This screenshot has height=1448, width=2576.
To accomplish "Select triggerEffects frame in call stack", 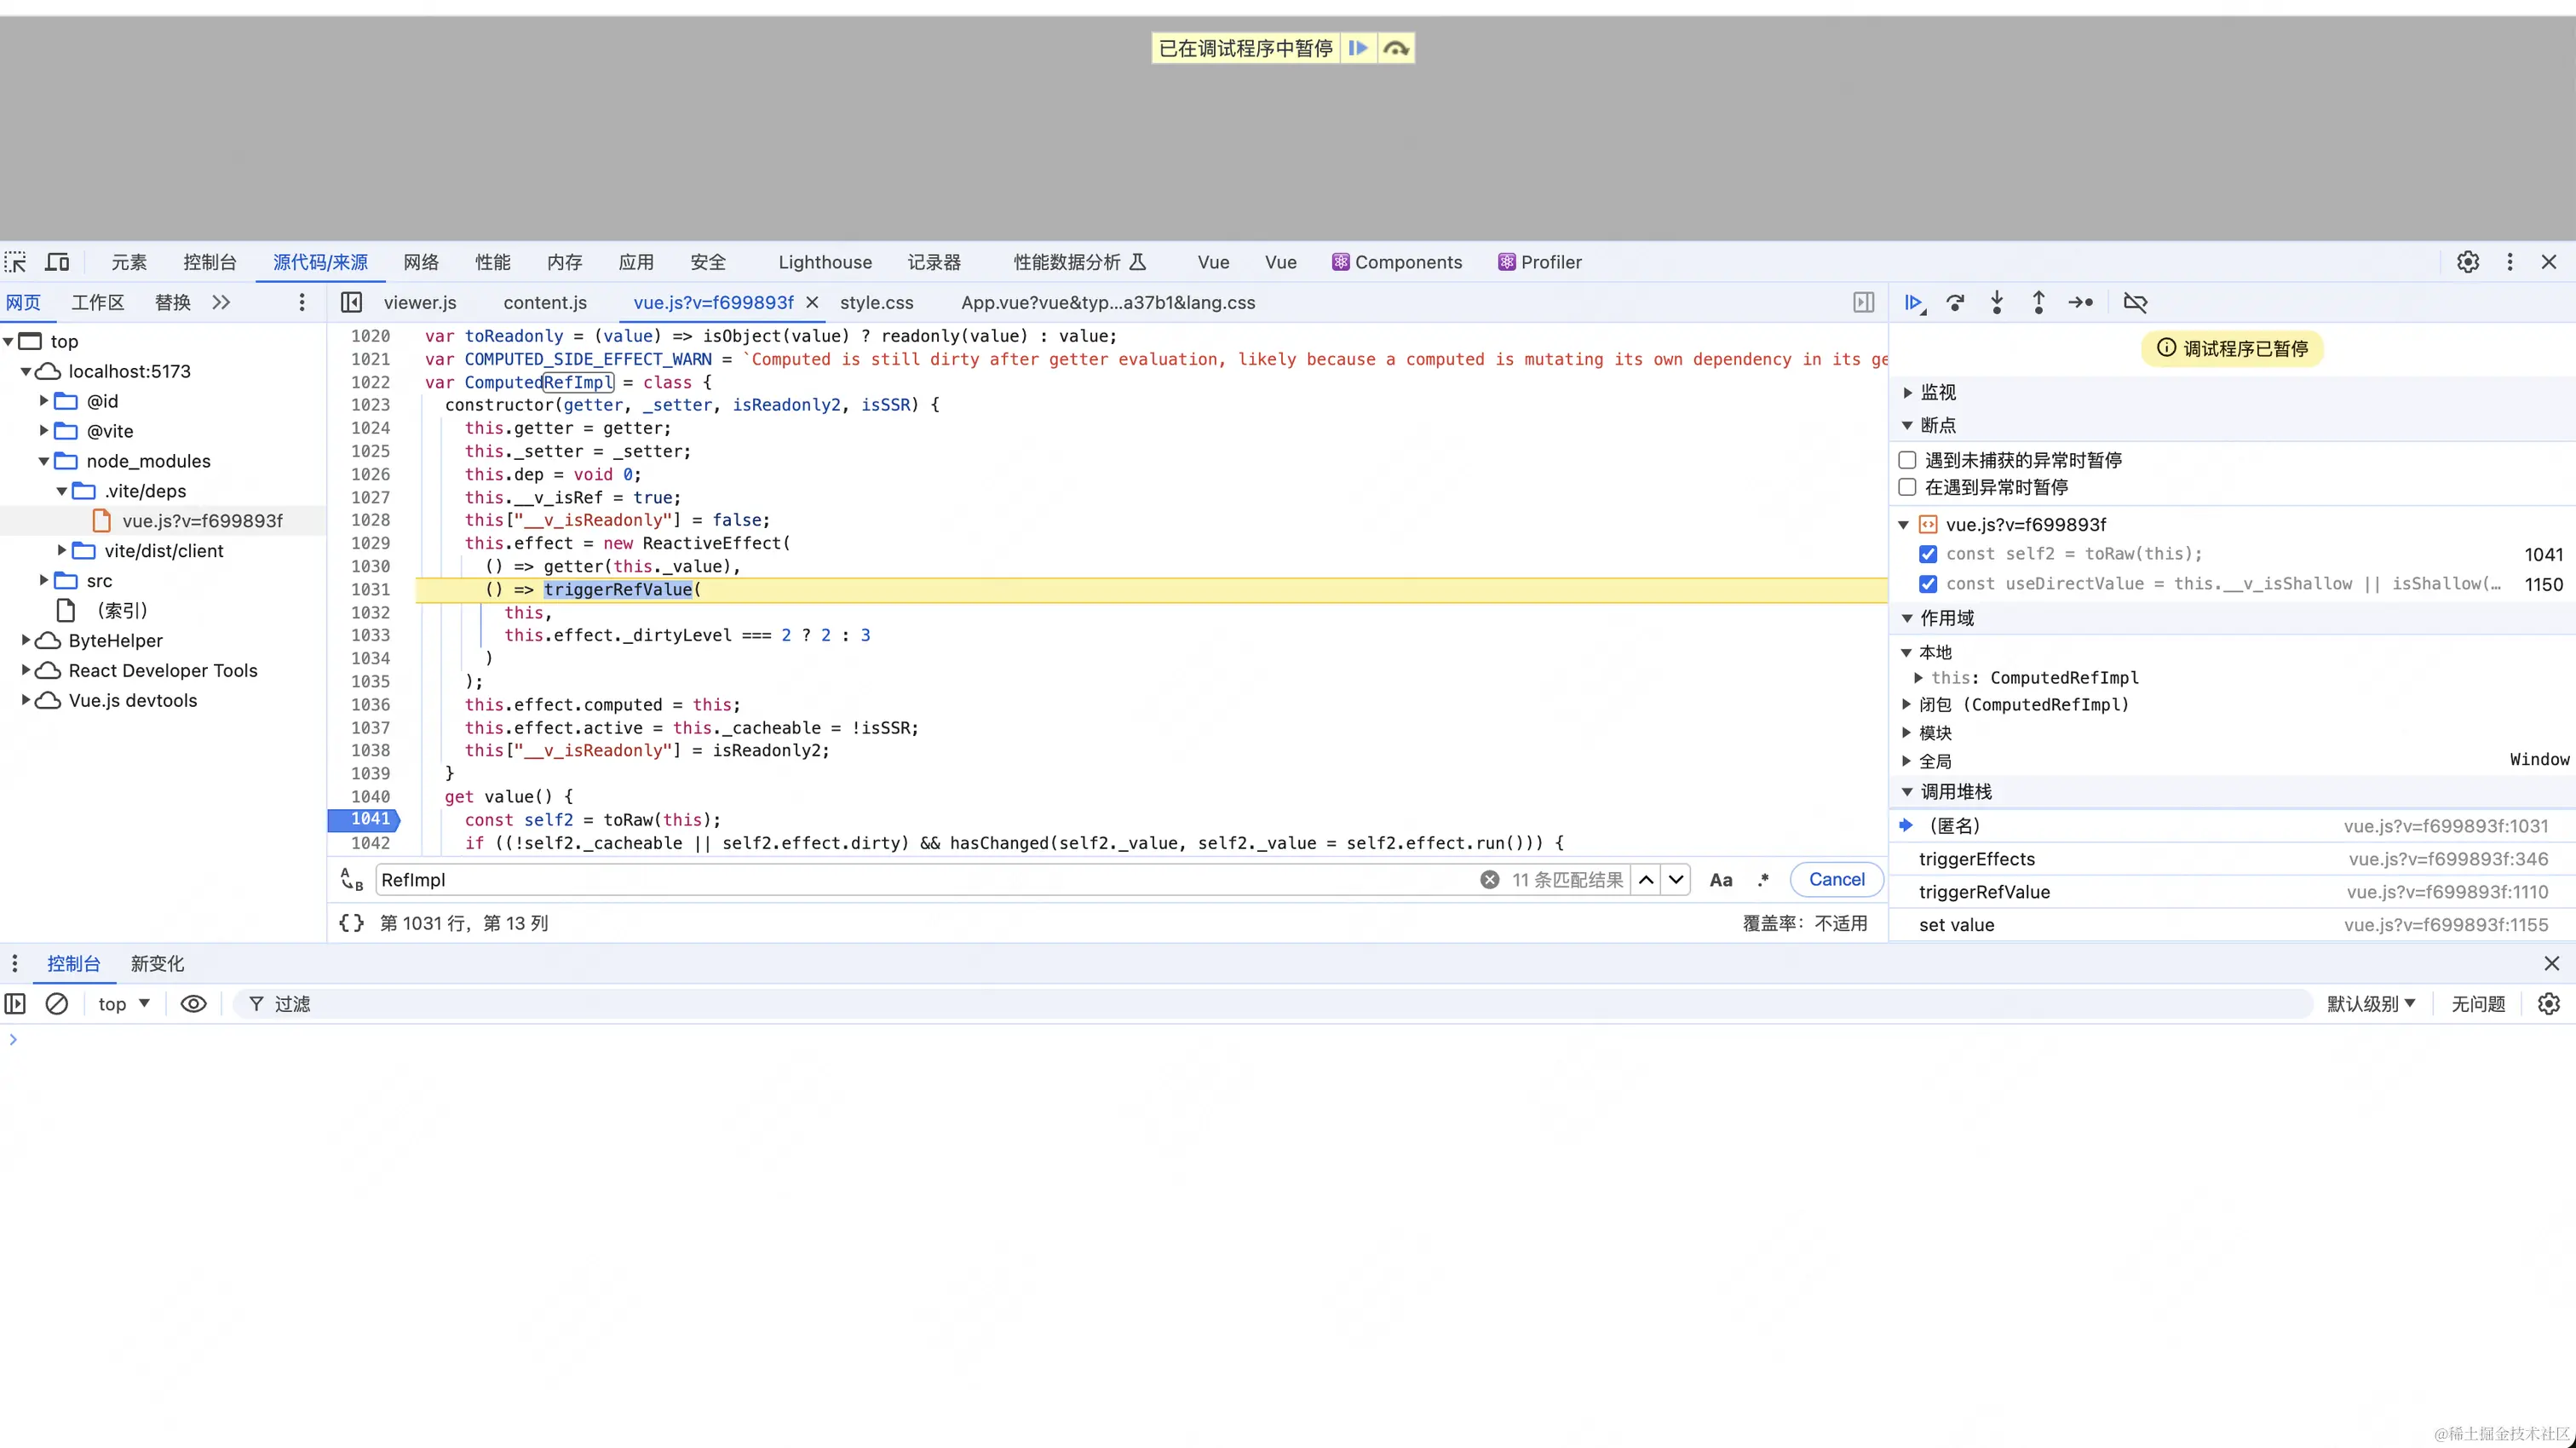I will 1976,859.
